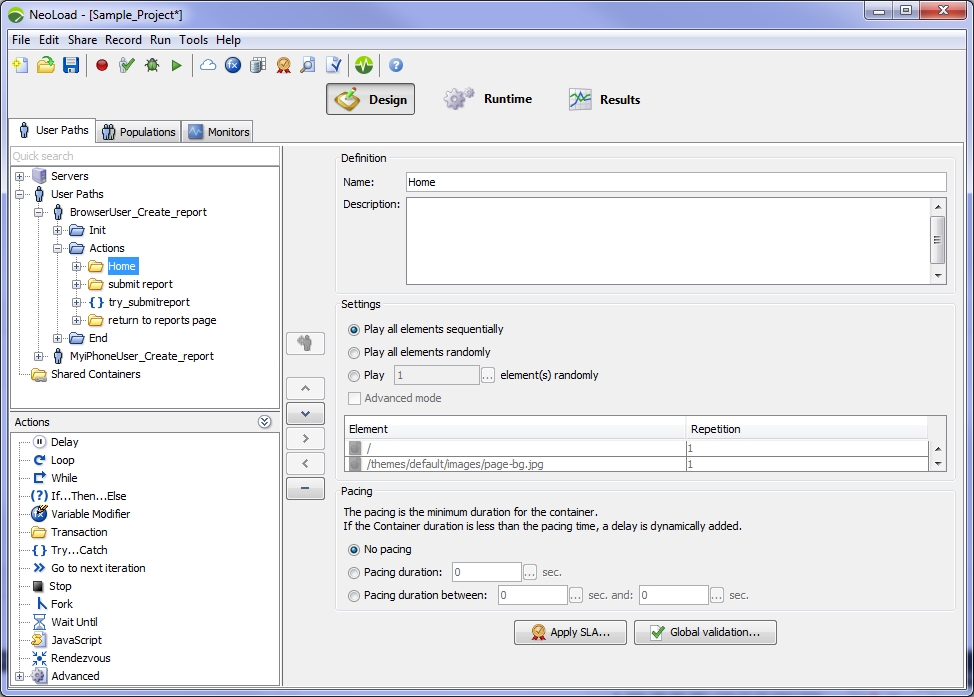Open the cloud icon in the toolbar
The height and width of the screenshot is (697, 974).
click(208, 65)
